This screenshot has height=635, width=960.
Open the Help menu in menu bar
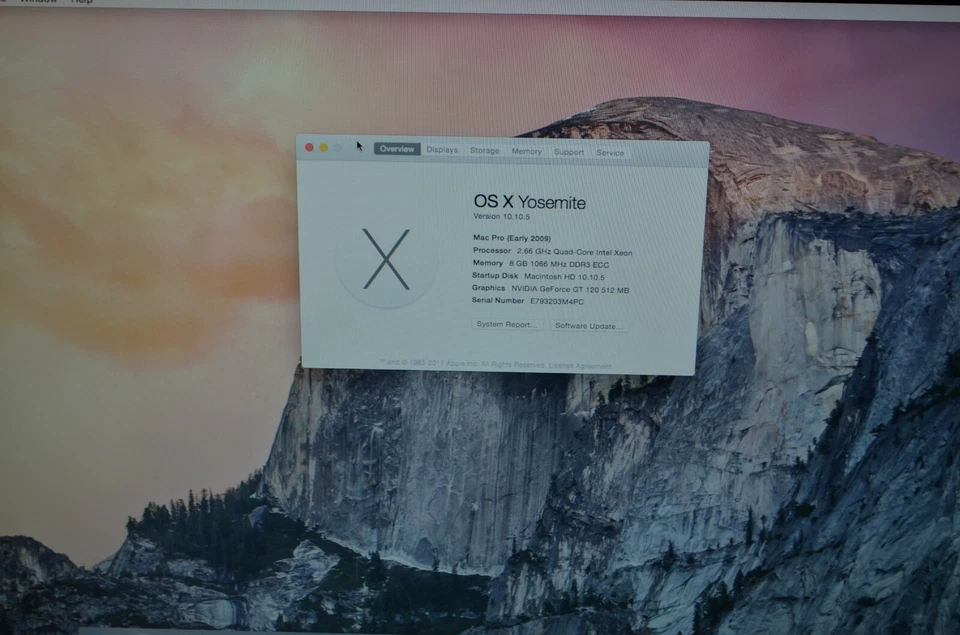[81, 2]
